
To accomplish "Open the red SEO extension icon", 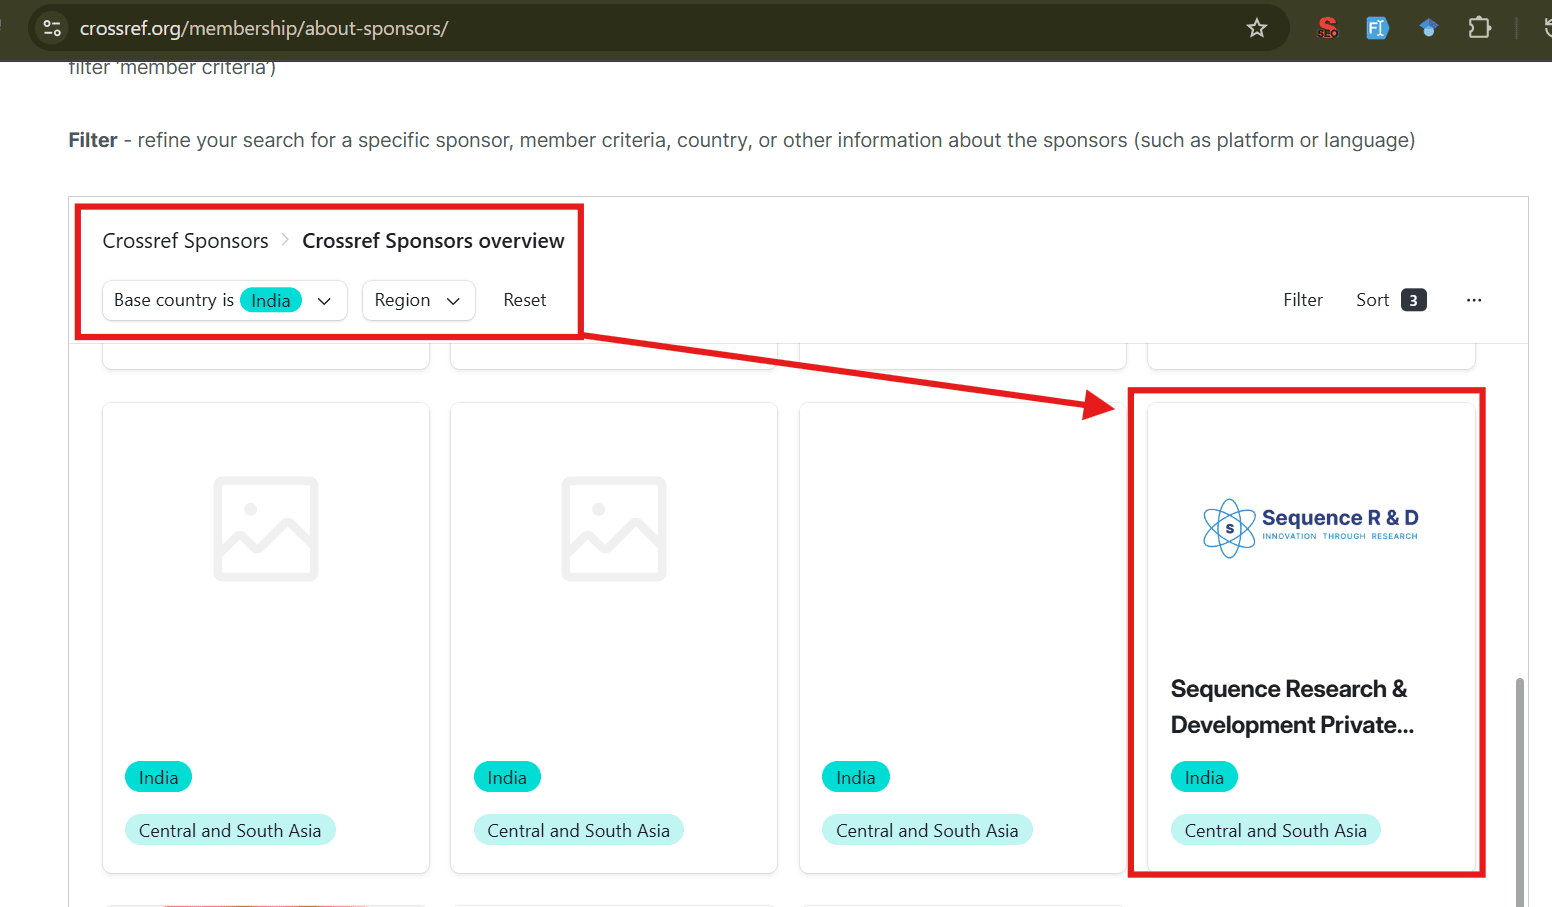I will 1327,28.
